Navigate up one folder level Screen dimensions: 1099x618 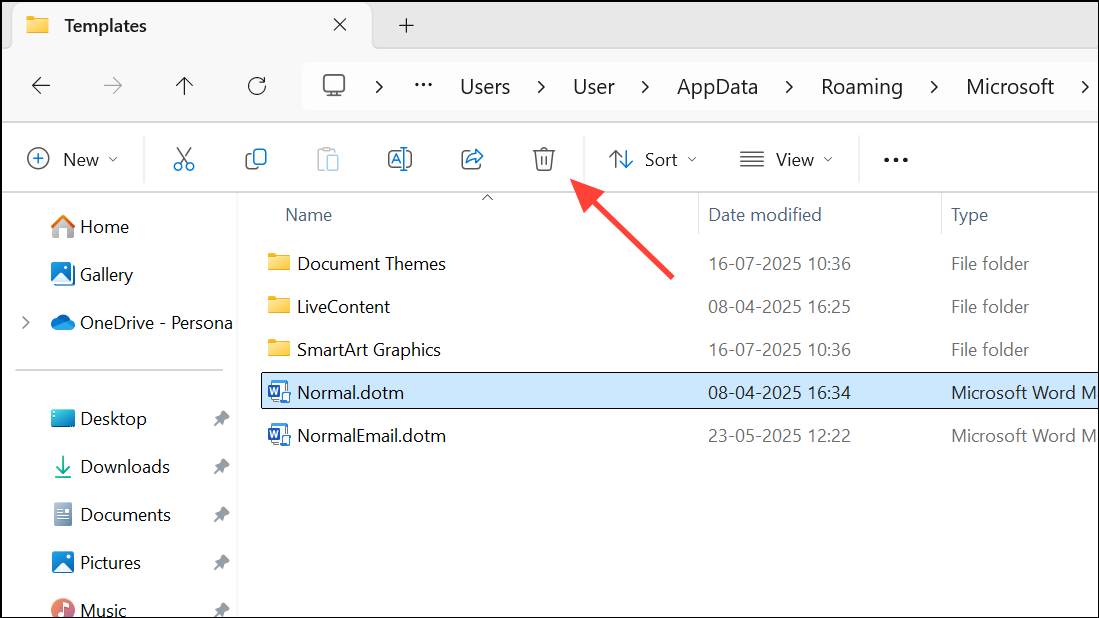184,86
